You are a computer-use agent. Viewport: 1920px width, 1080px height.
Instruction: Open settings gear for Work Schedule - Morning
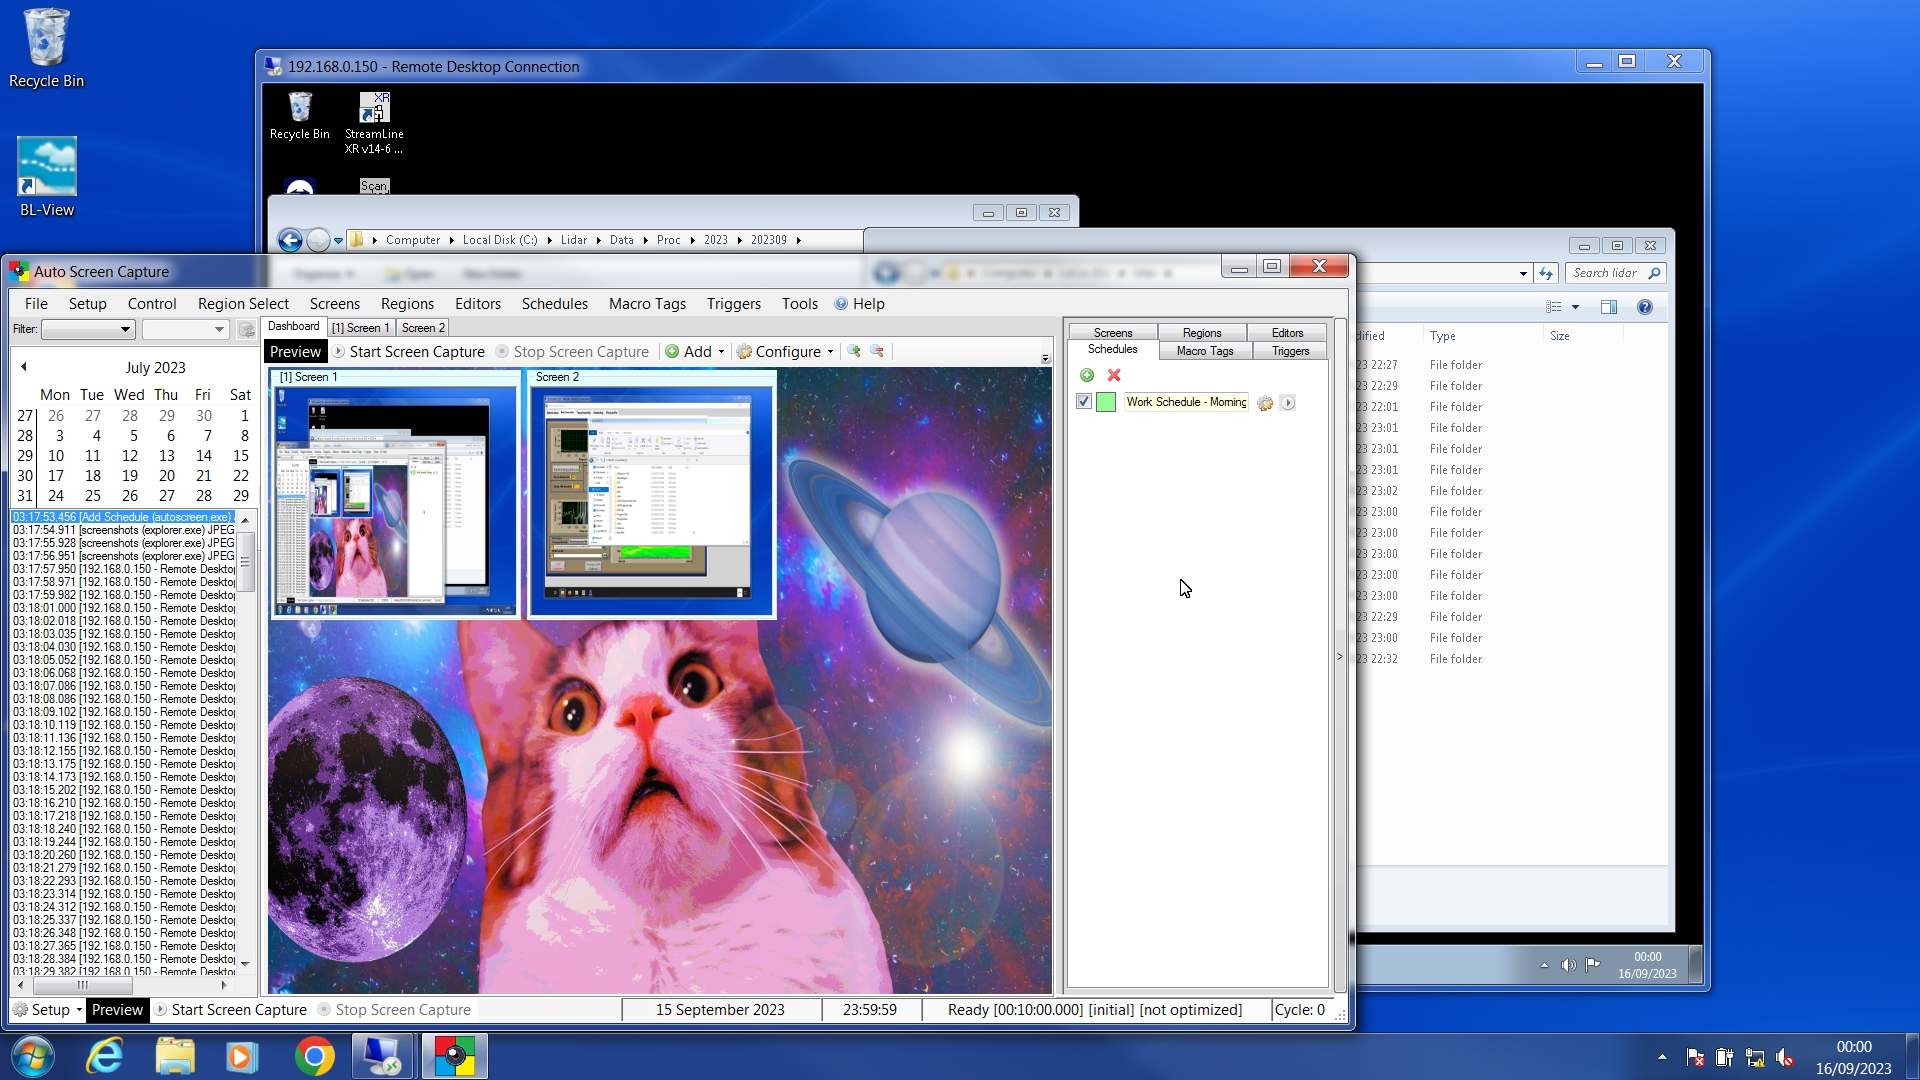coord(1265,403)
